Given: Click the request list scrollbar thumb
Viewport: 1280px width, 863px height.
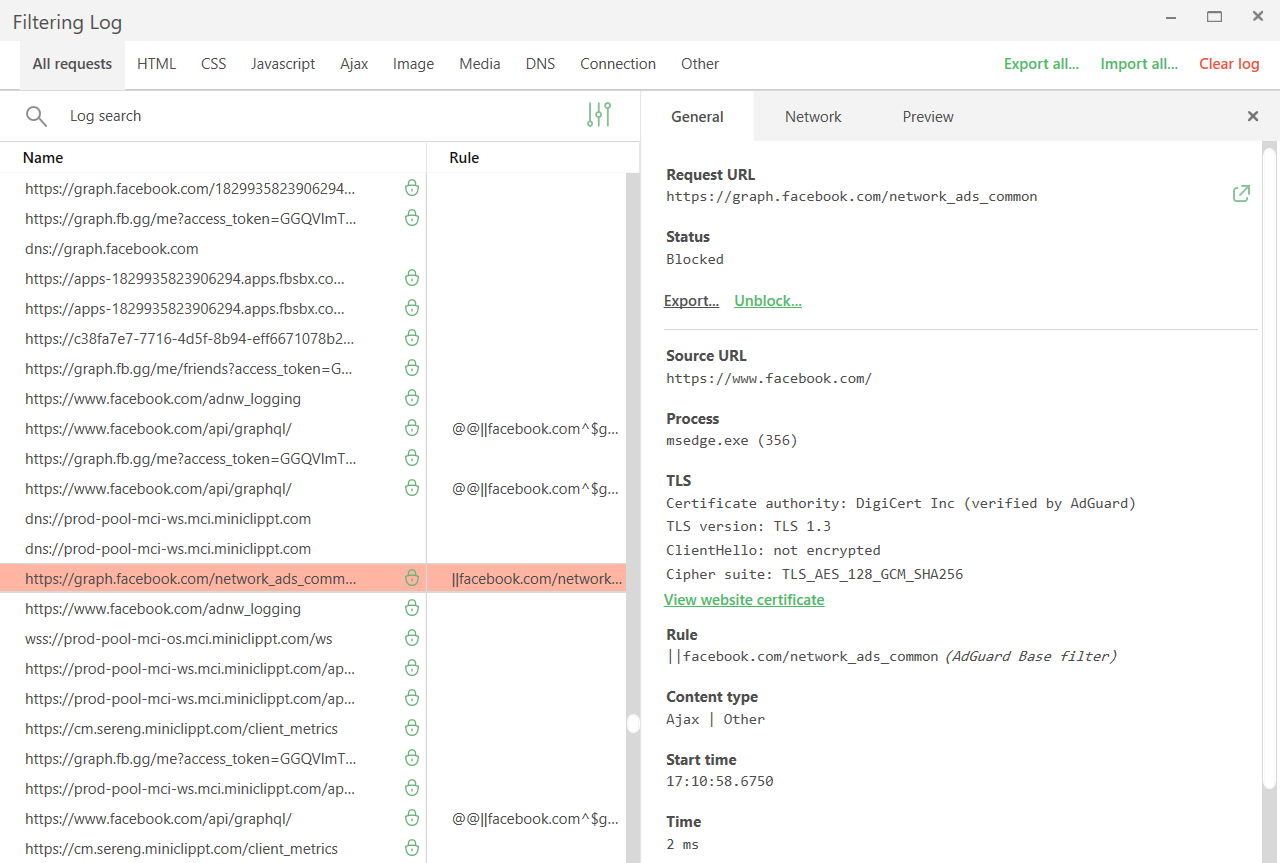Looking at the screenshot, I should point(633,723).
